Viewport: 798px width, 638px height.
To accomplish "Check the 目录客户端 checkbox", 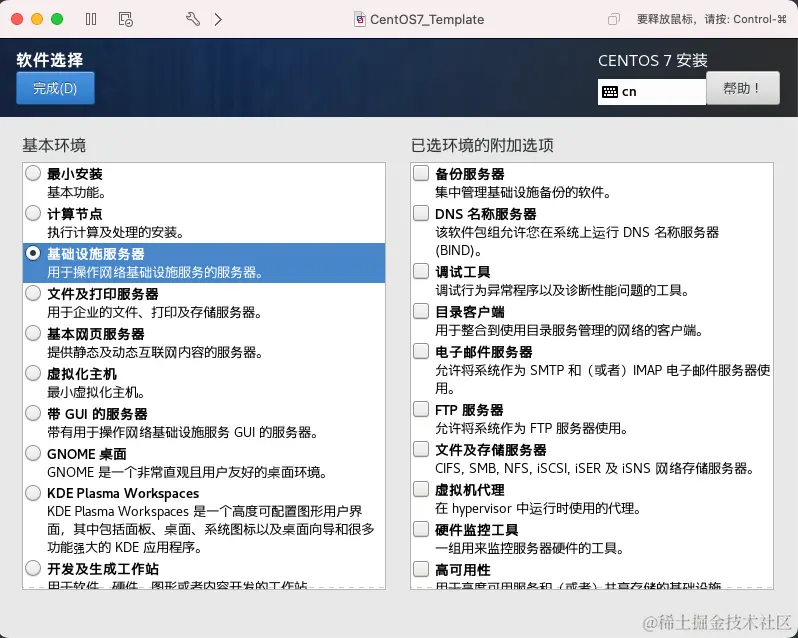I will (421, 311).
